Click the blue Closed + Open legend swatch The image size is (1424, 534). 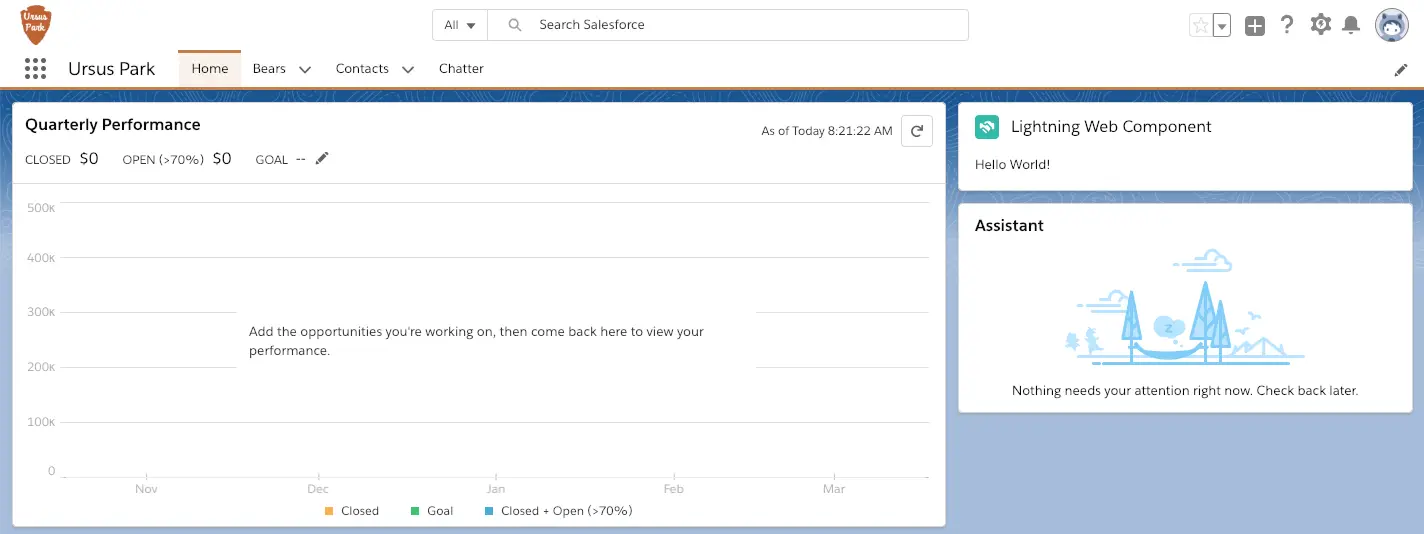click(x=489, y=511)
